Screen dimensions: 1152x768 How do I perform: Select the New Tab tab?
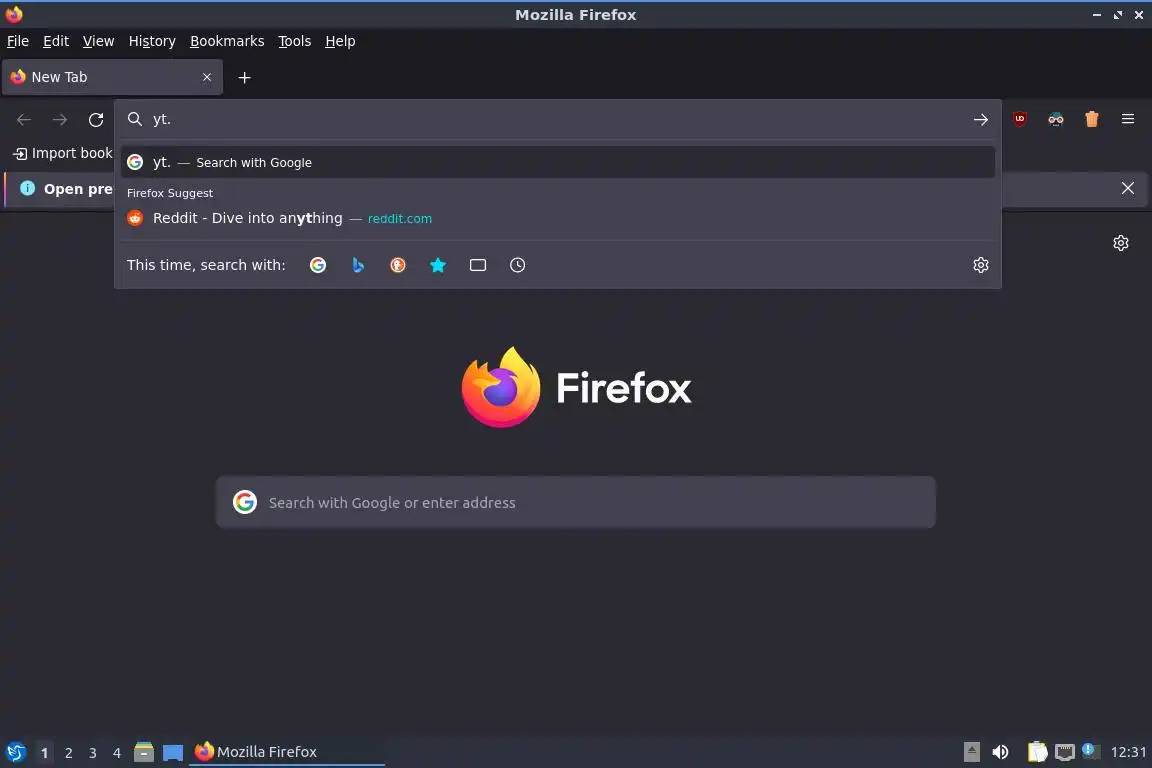pos(112,77)
